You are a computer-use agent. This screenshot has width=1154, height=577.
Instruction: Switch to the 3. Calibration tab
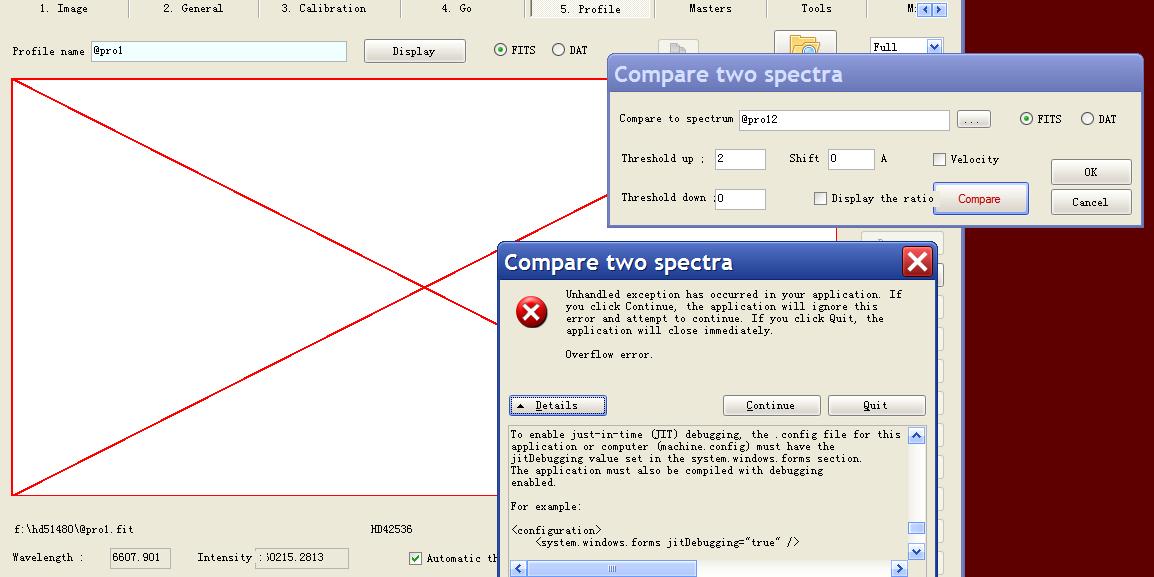tap(323, 8)
